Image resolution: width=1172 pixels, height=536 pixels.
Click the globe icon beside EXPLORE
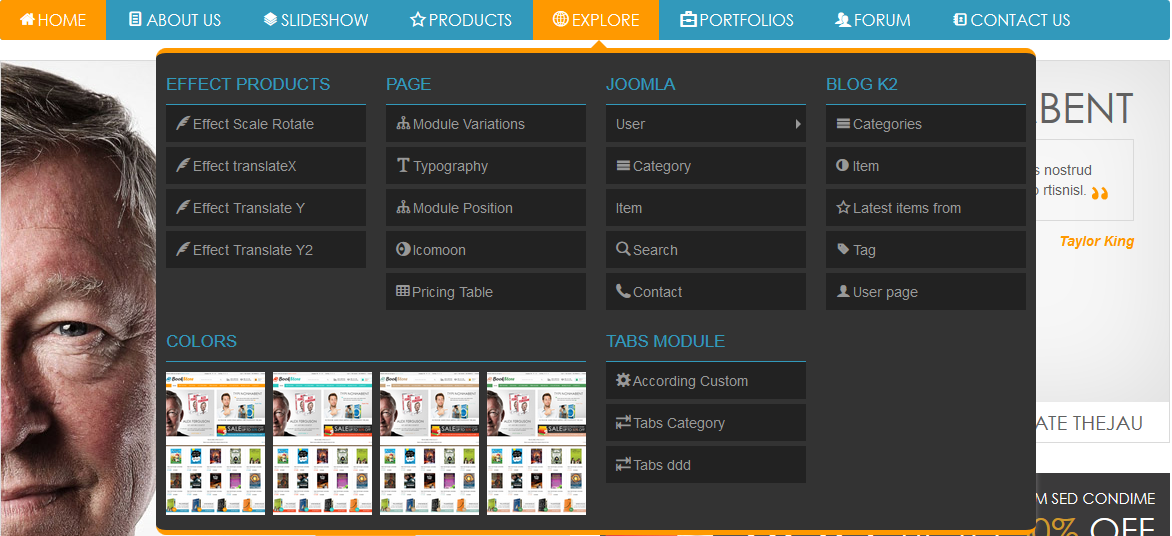tap(561, 19)
